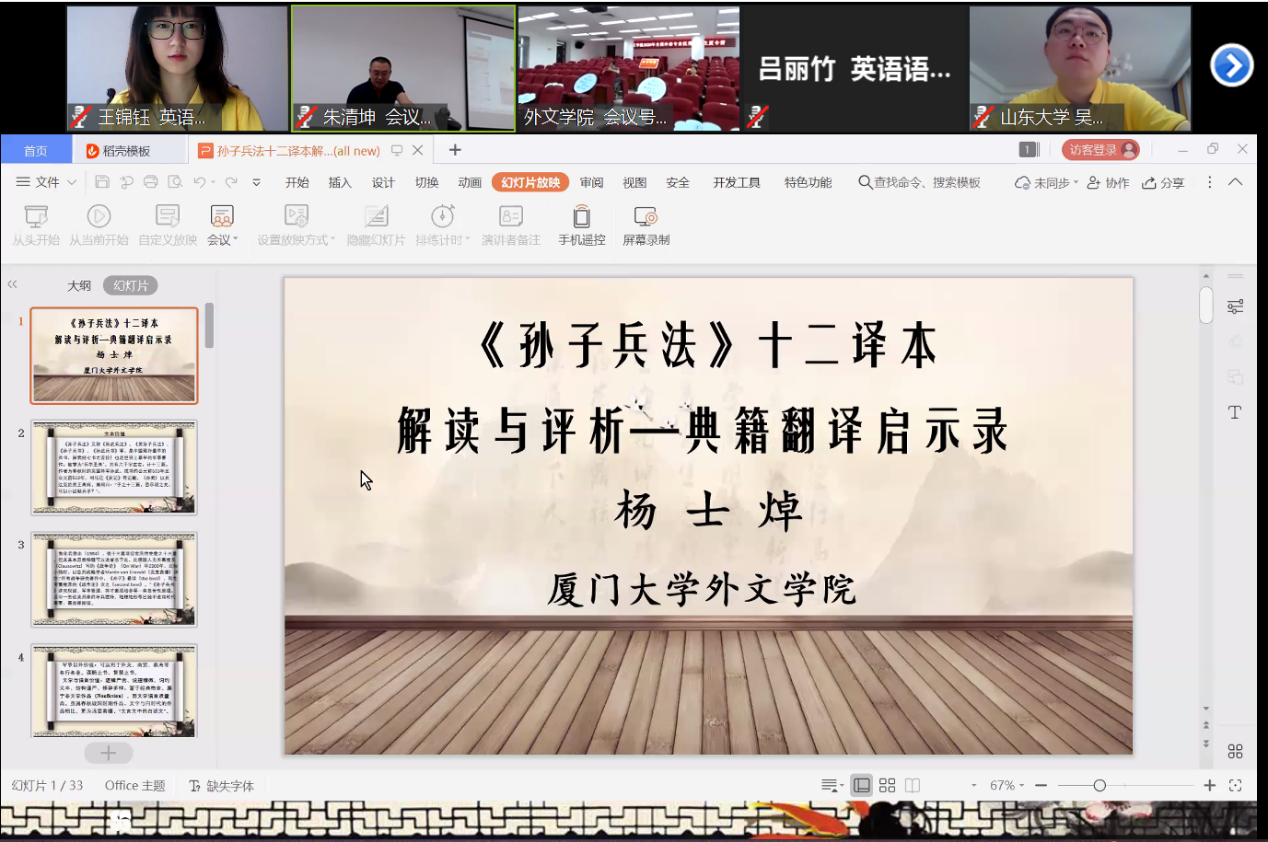Switch to 大纲 outline view
This screenshot has width=1268, height=842.
(79, 286)
